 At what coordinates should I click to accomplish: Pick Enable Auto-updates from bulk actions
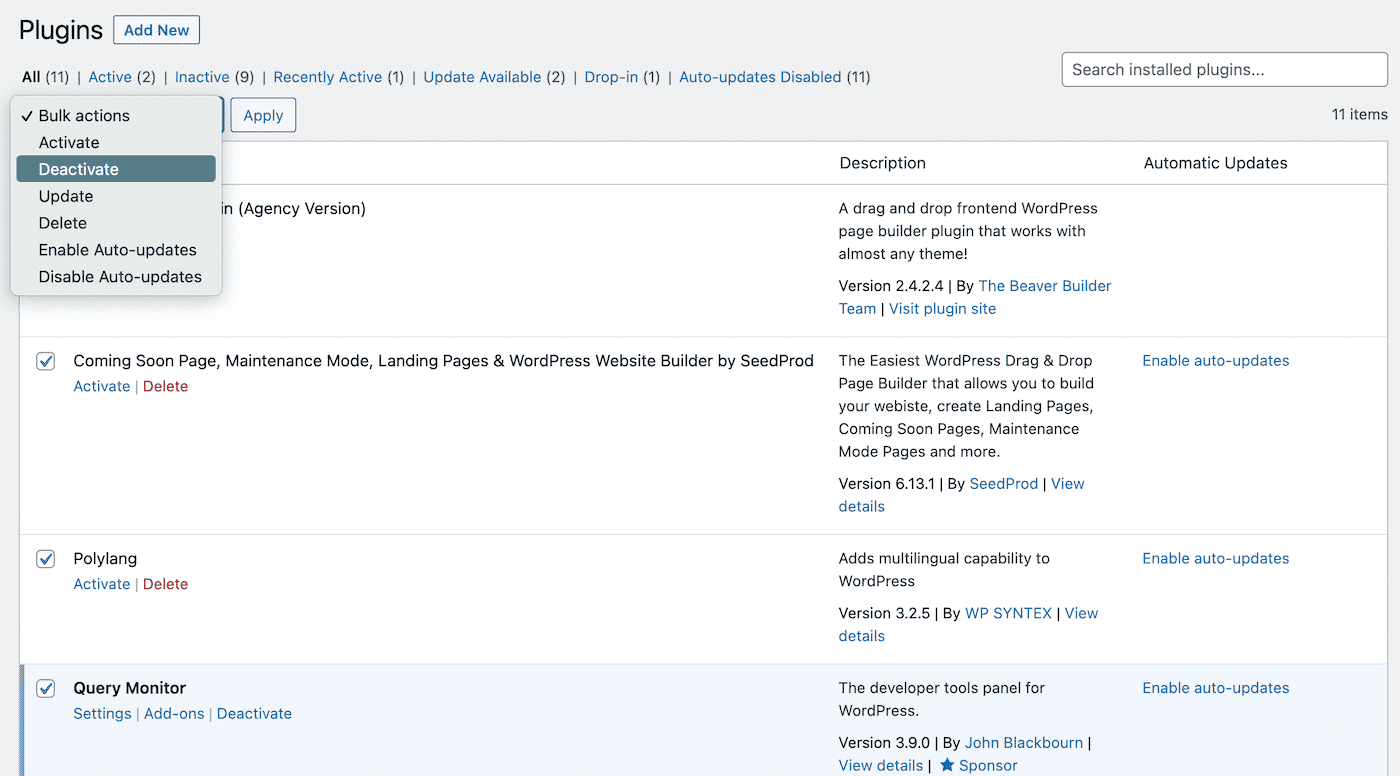click(x=117, y=250)
